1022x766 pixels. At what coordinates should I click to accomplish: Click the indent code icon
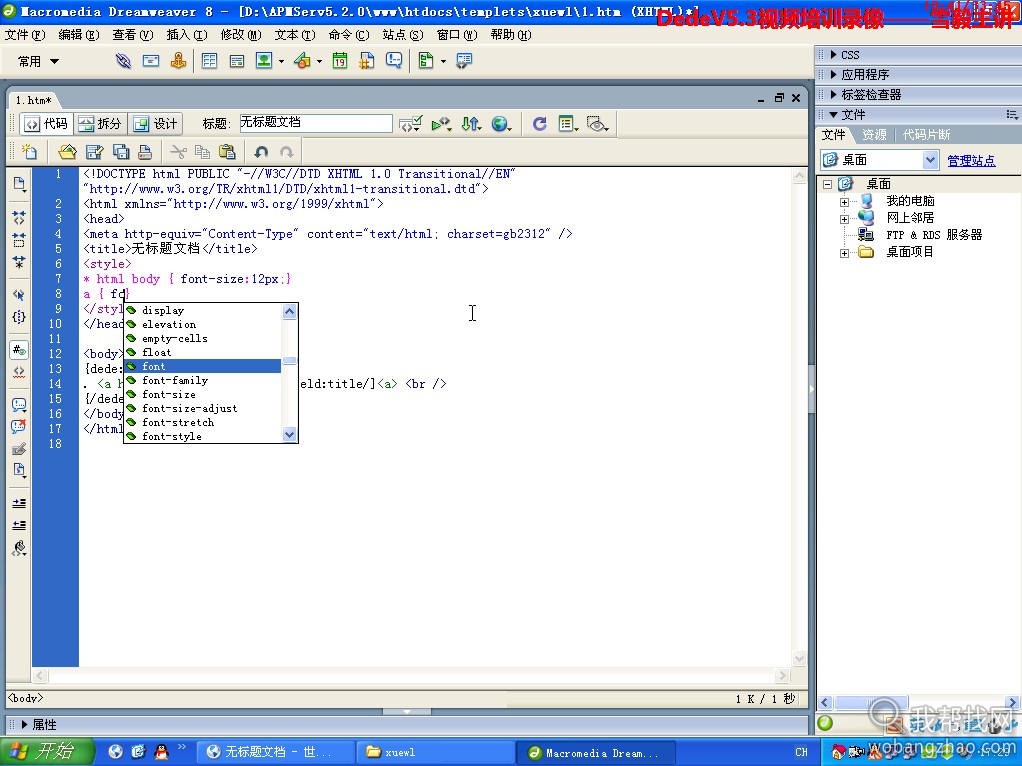tap(19, 503)
